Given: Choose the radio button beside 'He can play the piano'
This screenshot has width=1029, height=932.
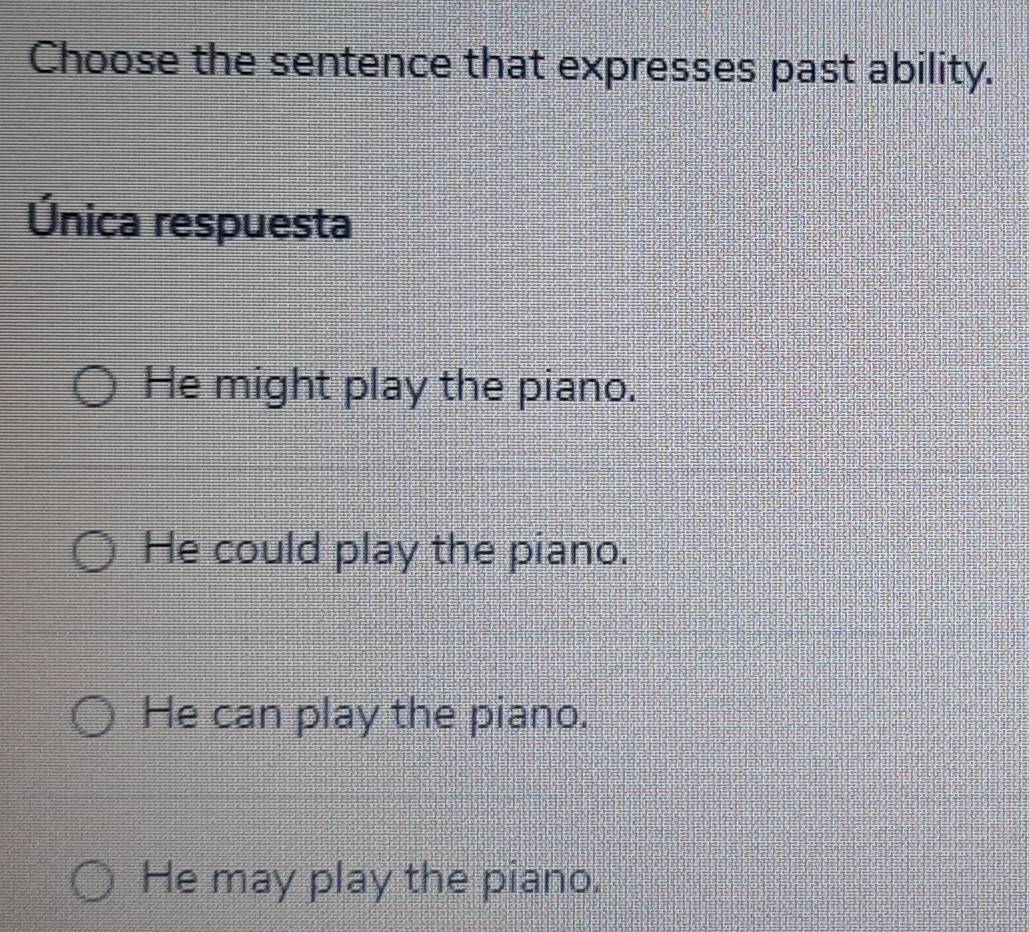Looking at the screenshot, I should click(x=100, y=717).
